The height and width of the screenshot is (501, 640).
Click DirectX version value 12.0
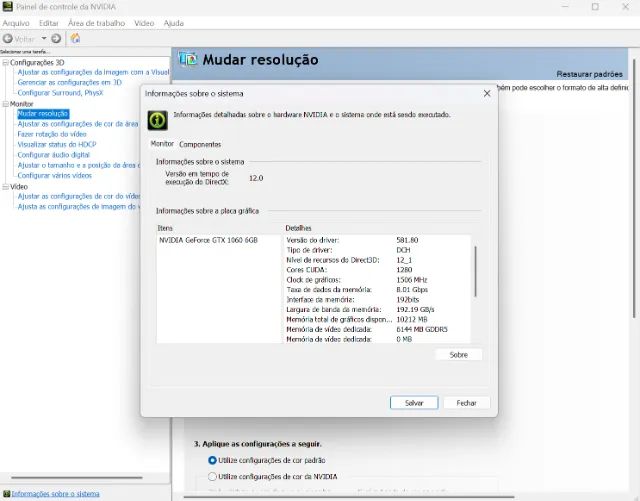(256, 178)
